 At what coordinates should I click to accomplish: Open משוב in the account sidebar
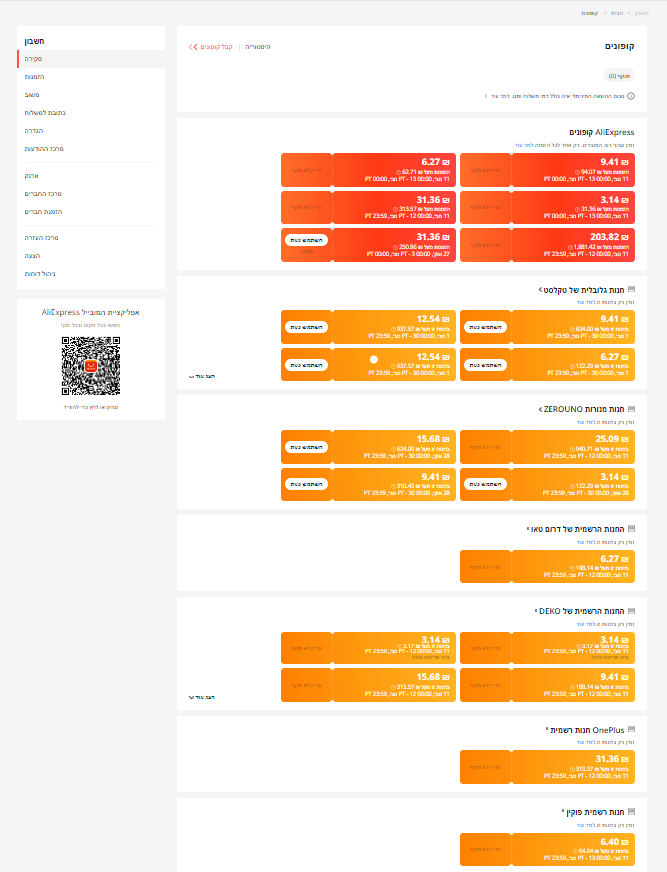click(32, 95)
